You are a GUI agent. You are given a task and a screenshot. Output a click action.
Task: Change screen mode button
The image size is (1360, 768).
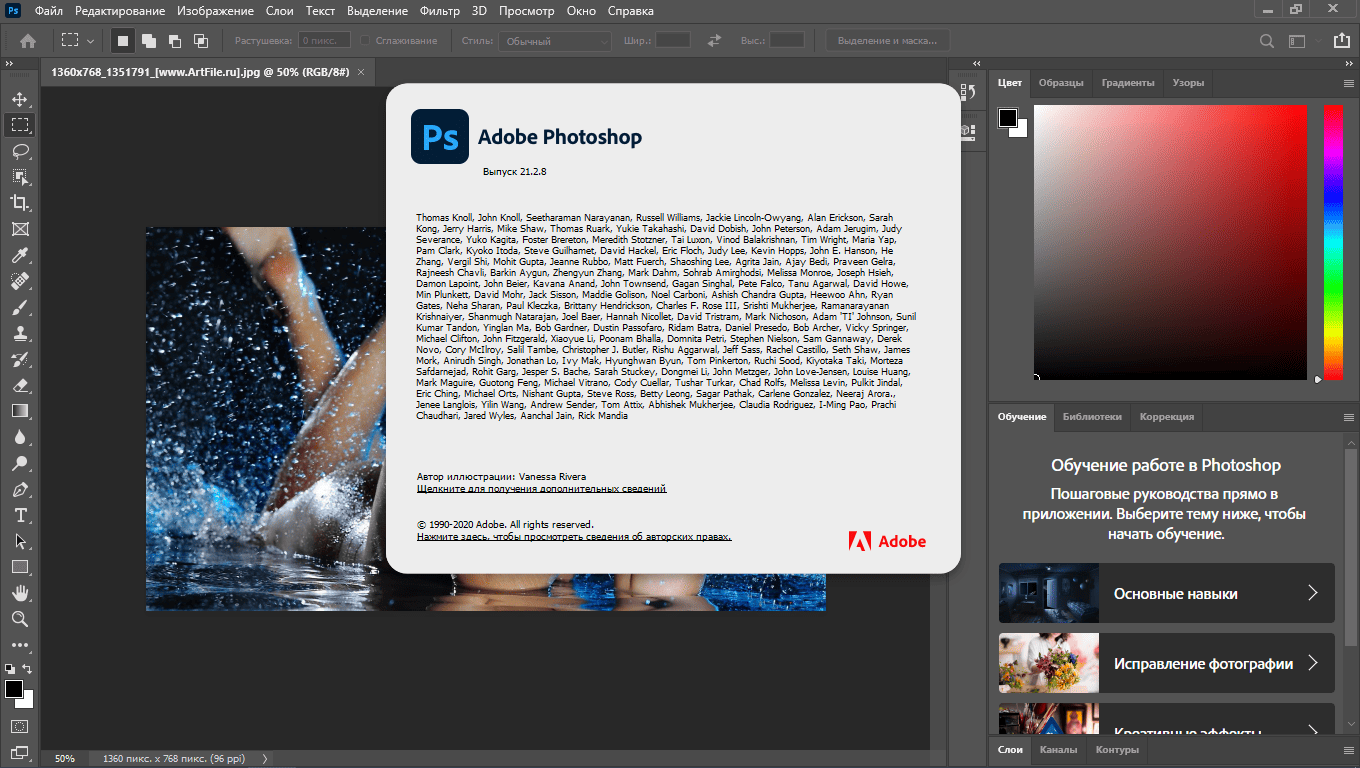pos(20,751)
